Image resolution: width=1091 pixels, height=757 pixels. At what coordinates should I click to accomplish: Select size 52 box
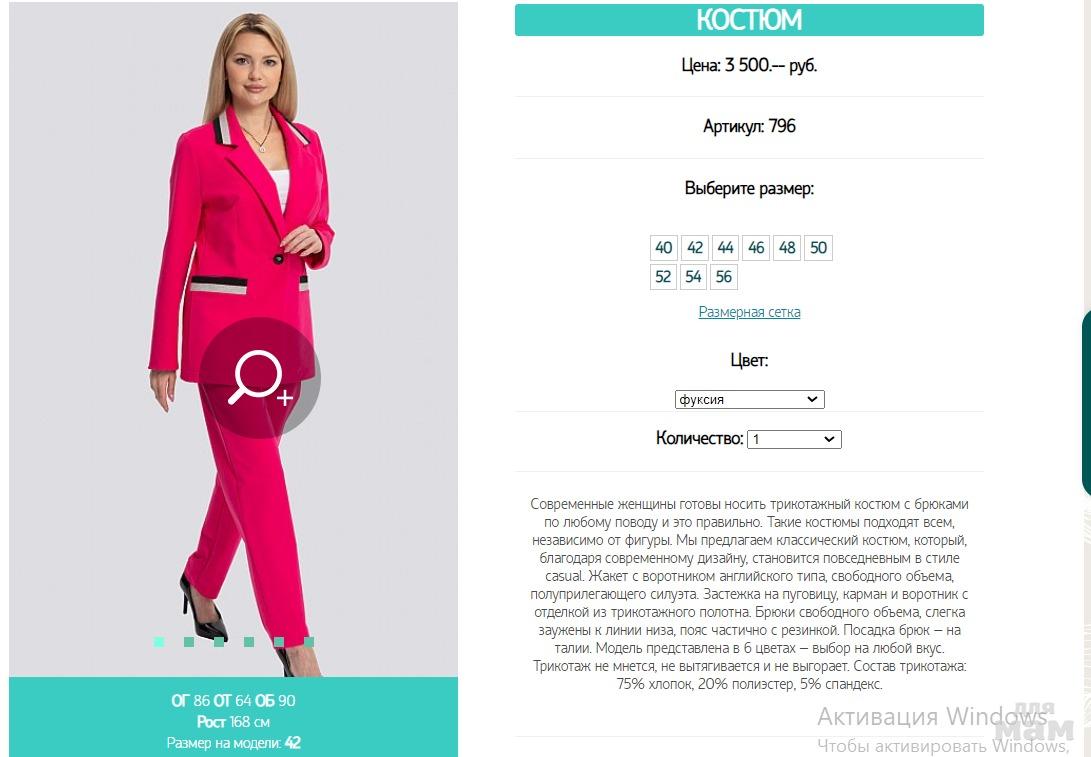[663, 277]
